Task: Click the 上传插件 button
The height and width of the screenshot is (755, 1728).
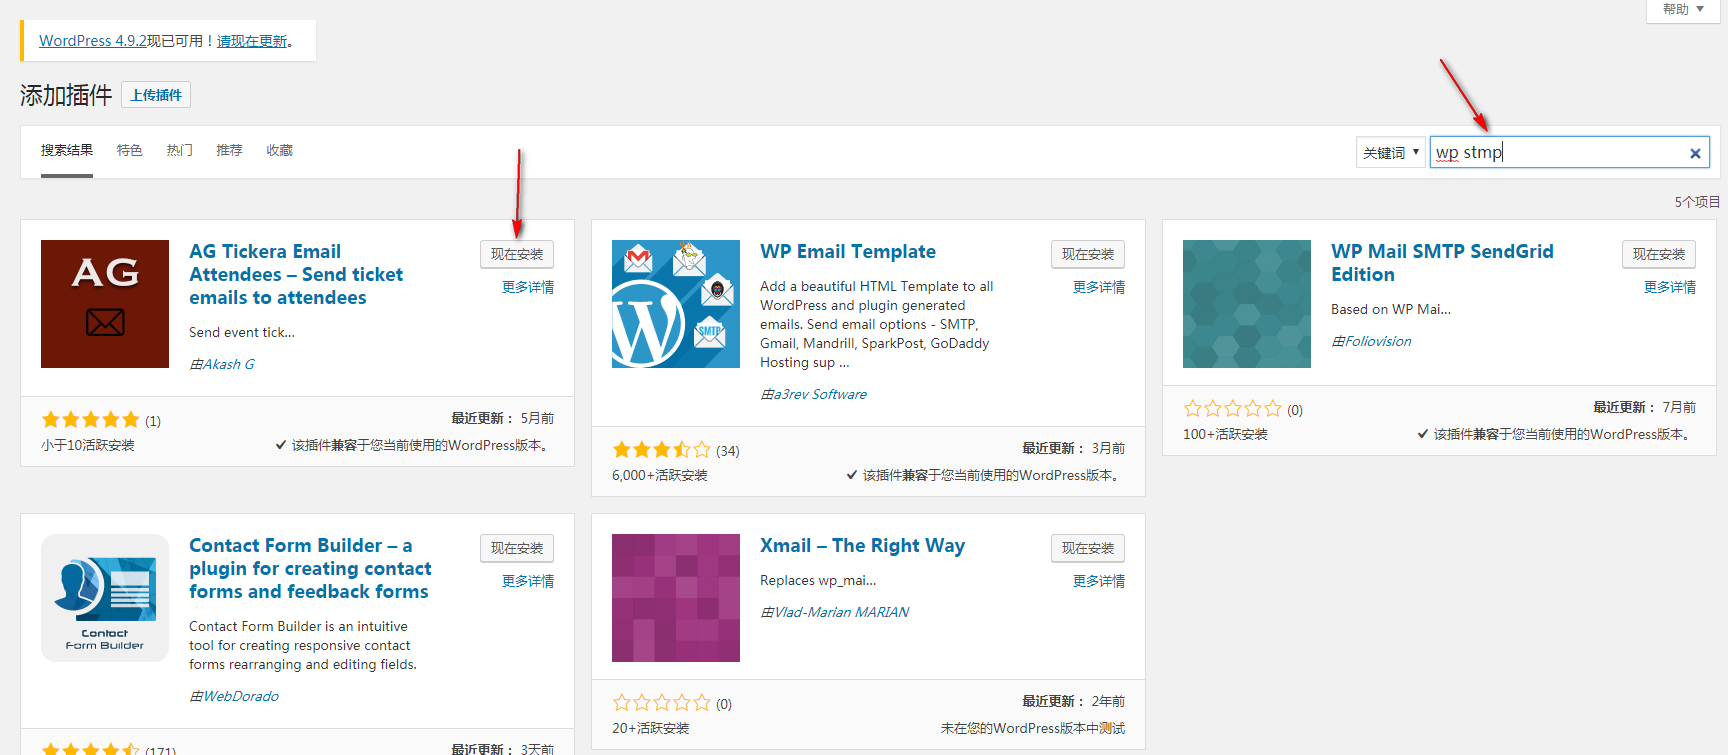Action: click(x=156, y=95)
